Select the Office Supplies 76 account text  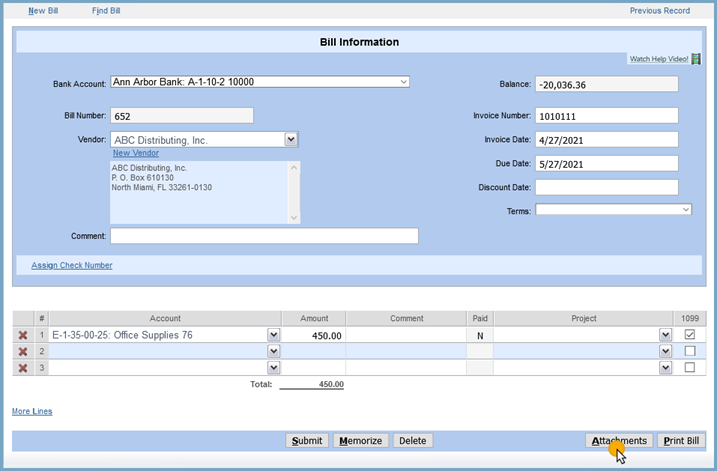pyautogui.click(x=122, y=335)
